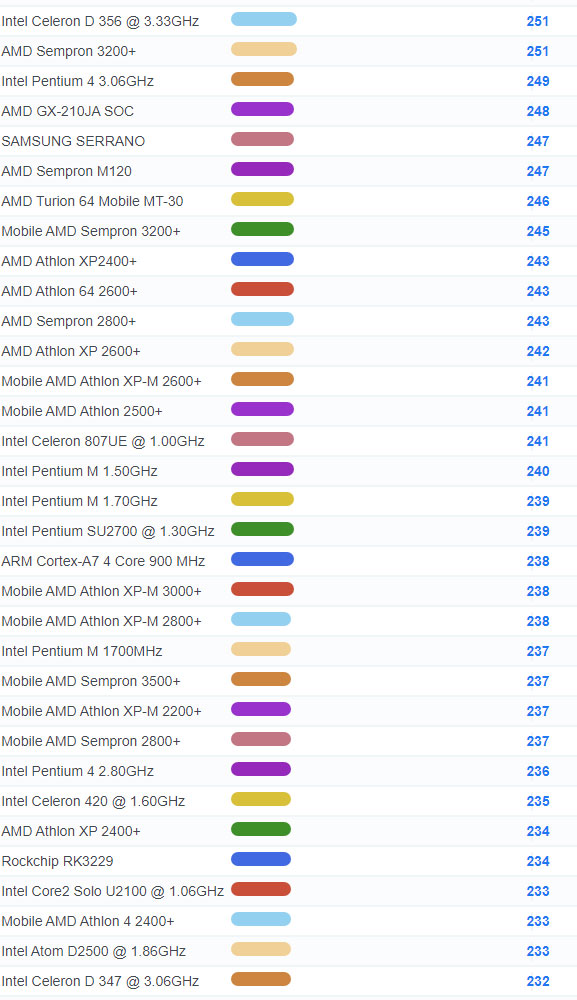Click score 239 for Pentium SU2700
Screen dimensions: 577x1000
pos(537,531)
